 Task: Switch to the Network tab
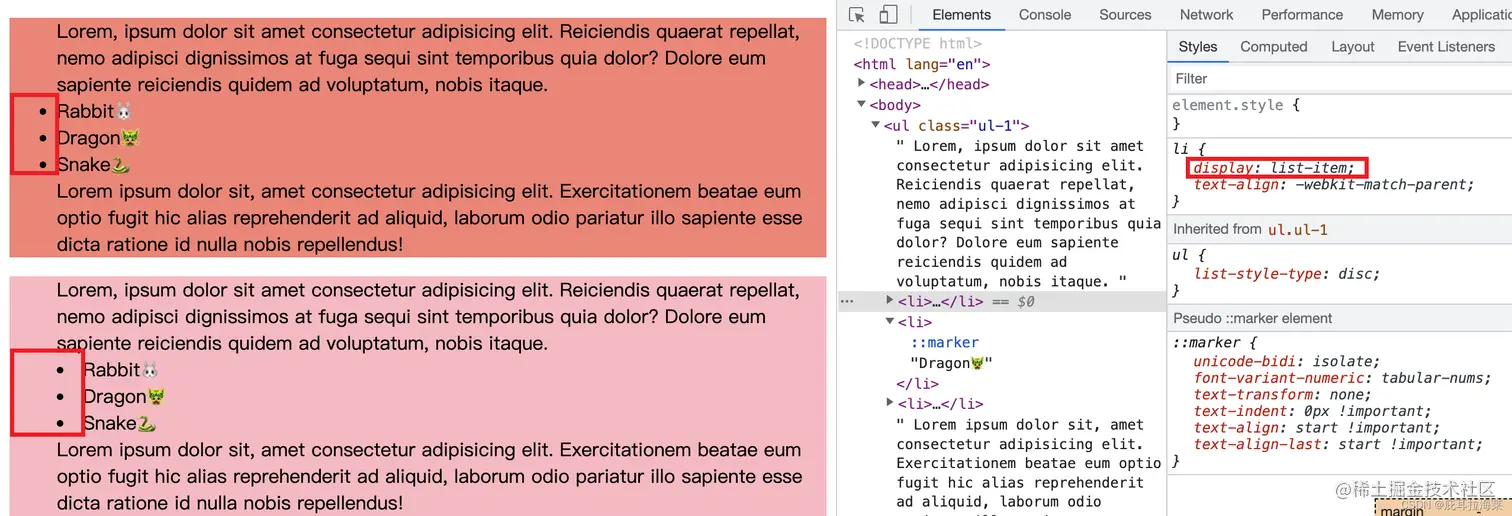click(x=1206, y=15)
